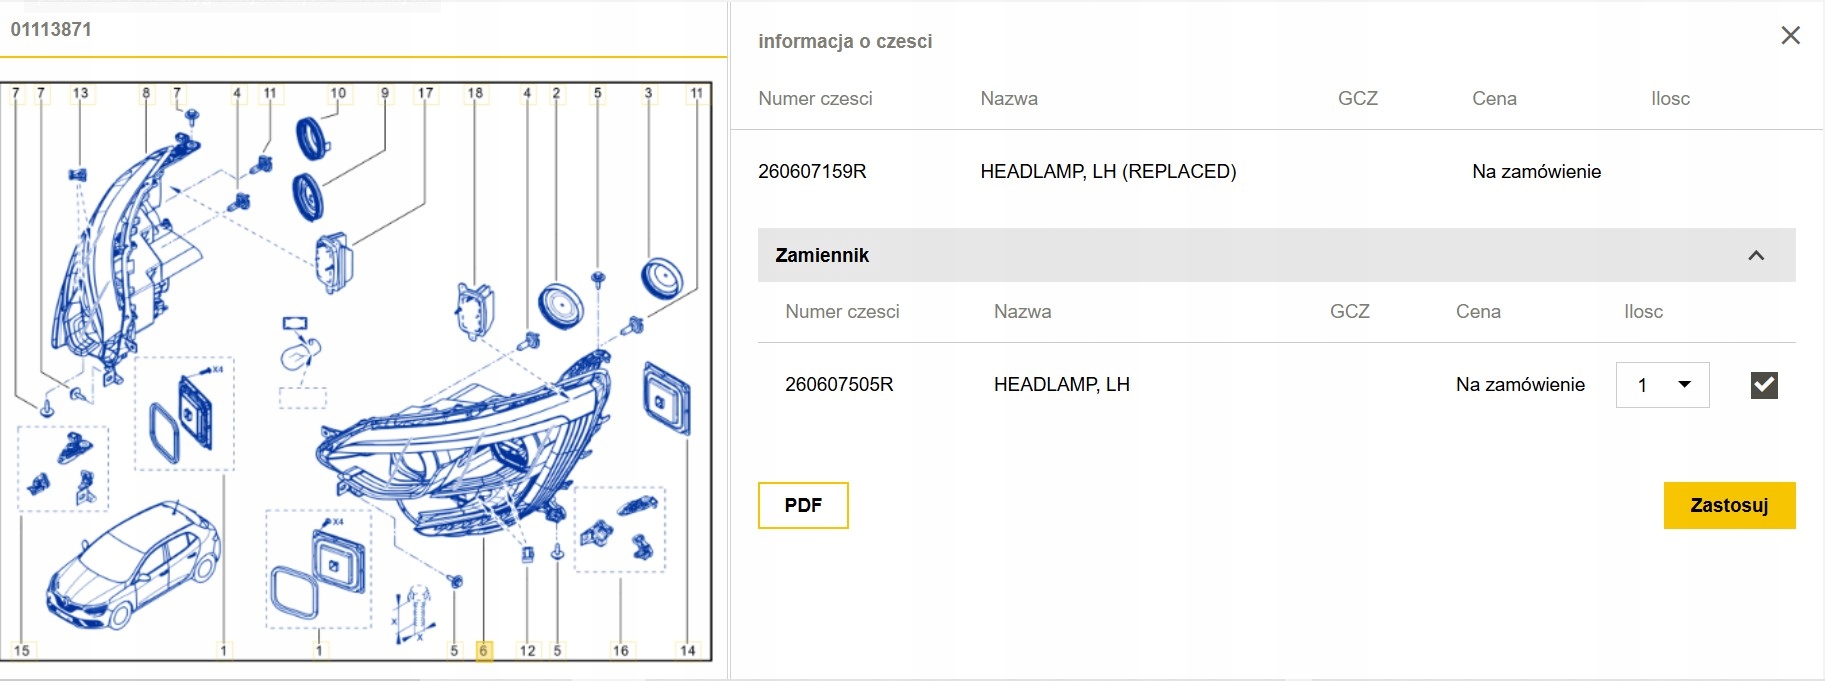Screen dimensions: 1825x681
Task: Click callout number 3 in diagram
Action: coord(648,93)
